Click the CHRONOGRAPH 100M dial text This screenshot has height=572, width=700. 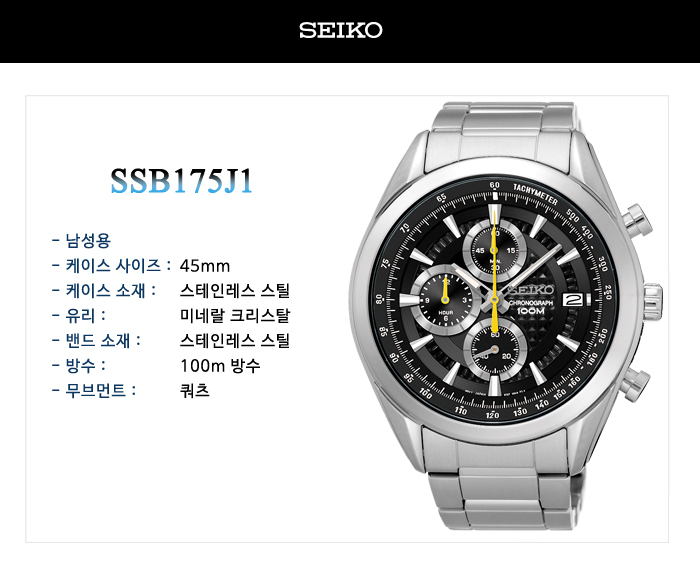click(530, 306)
